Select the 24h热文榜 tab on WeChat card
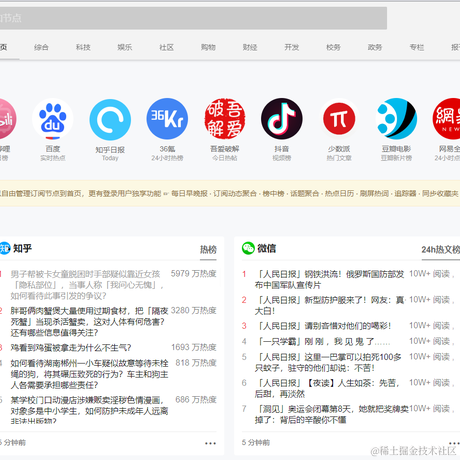This screenshot has height=460, width=460. pyautogui.click(x=441, y=249)
